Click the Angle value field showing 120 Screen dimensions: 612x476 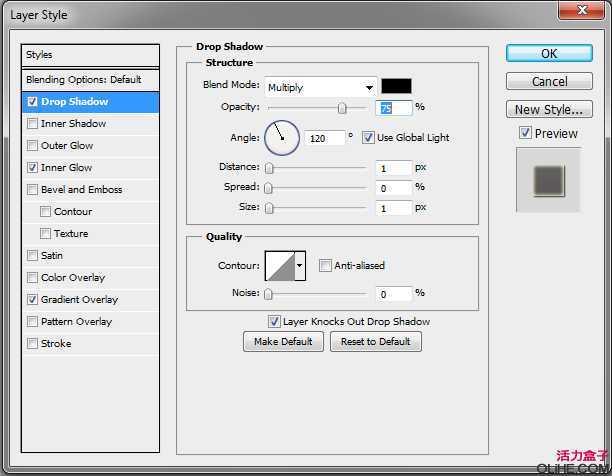click(325, 138)
